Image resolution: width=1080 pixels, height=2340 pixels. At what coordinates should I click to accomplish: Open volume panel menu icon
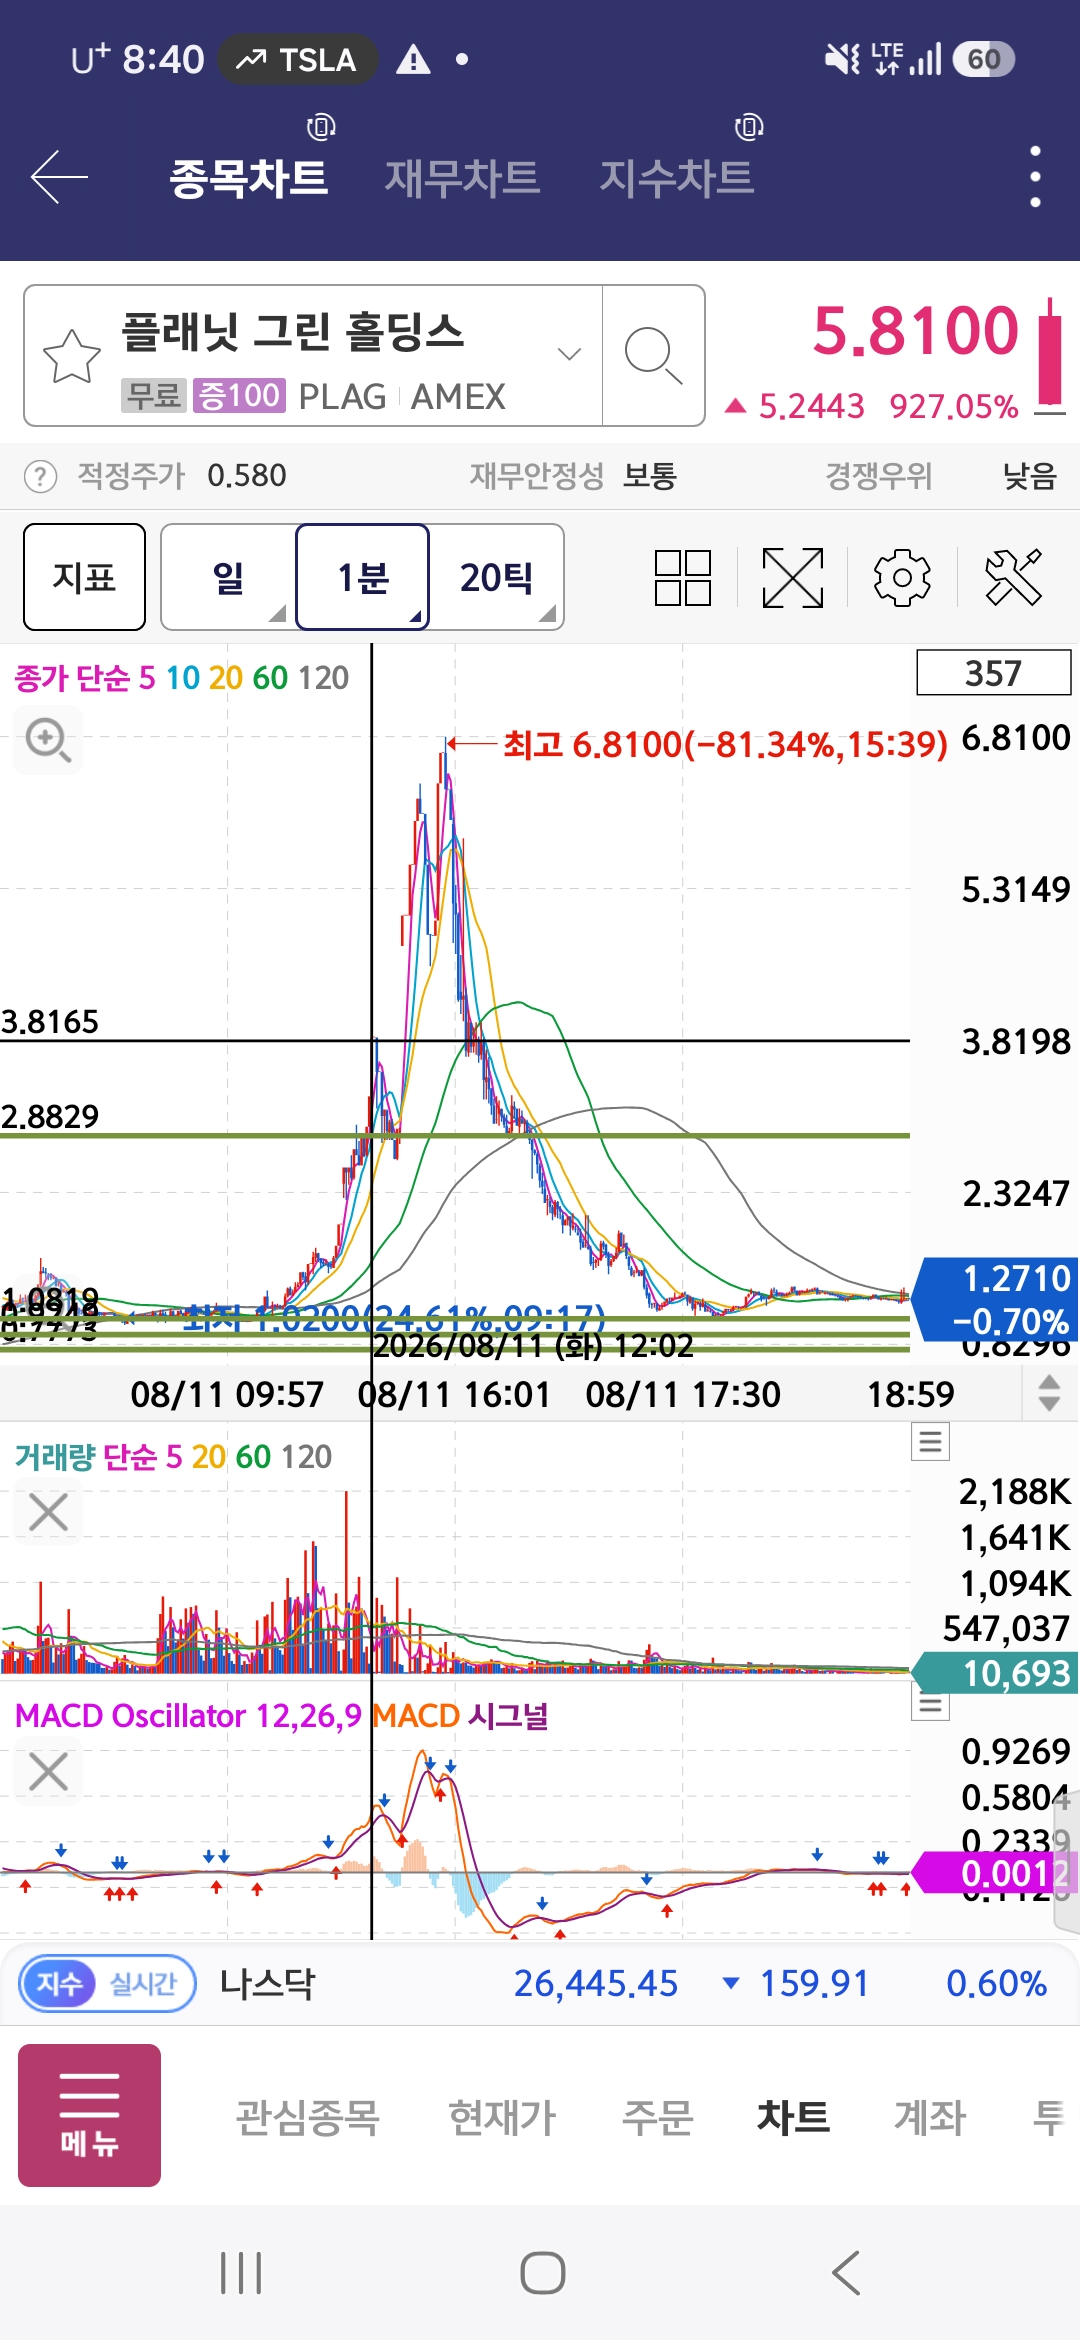pos(930,1442)
